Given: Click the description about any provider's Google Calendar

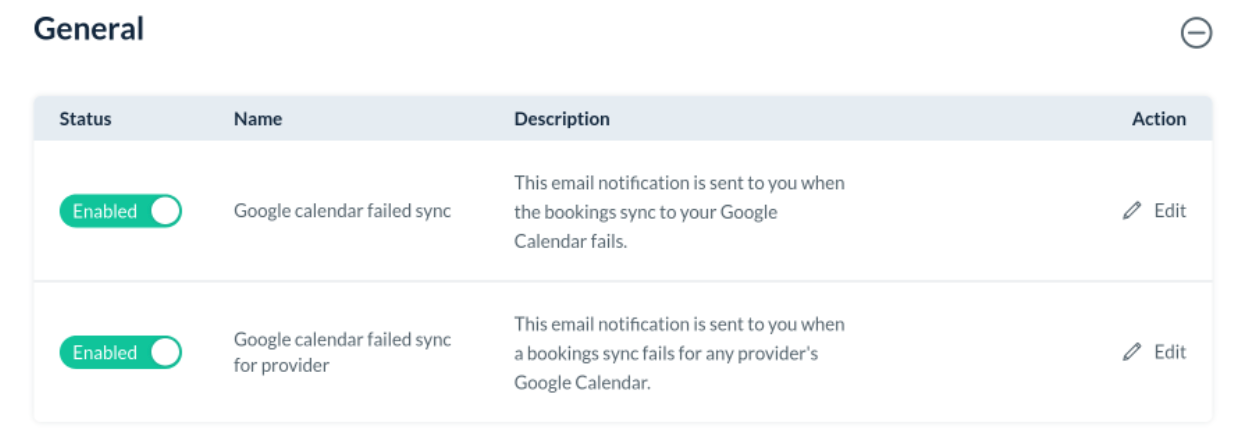Looking at the screenshot, I should [x=679, y=353].
